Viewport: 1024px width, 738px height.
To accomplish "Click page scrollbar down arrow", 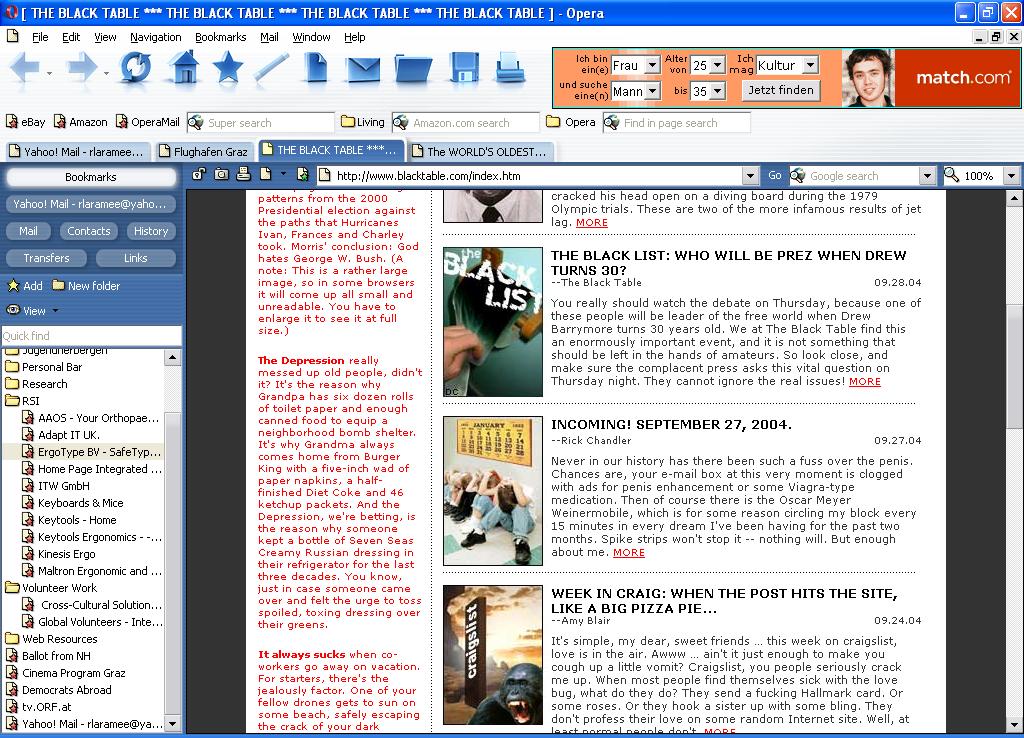I will point(1014,724).
